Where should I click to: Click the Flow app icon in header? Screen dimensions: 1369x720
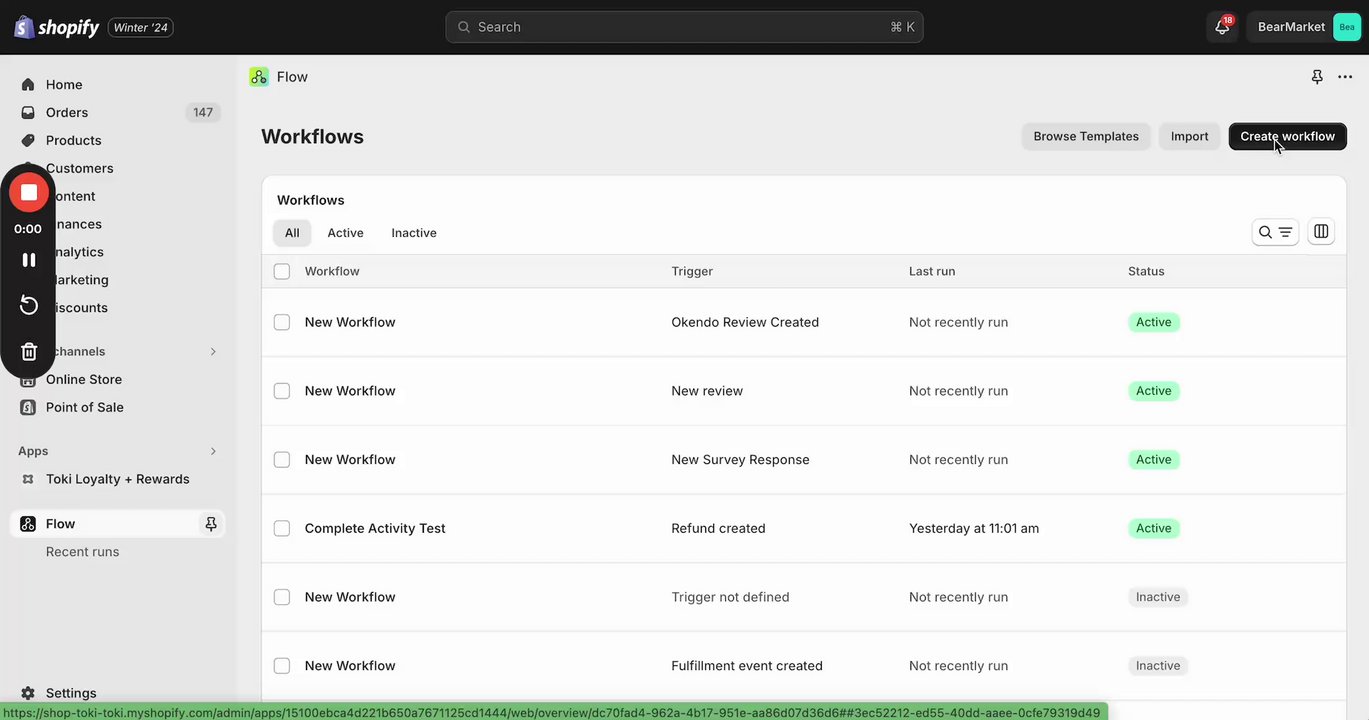(x=259, y=77)
